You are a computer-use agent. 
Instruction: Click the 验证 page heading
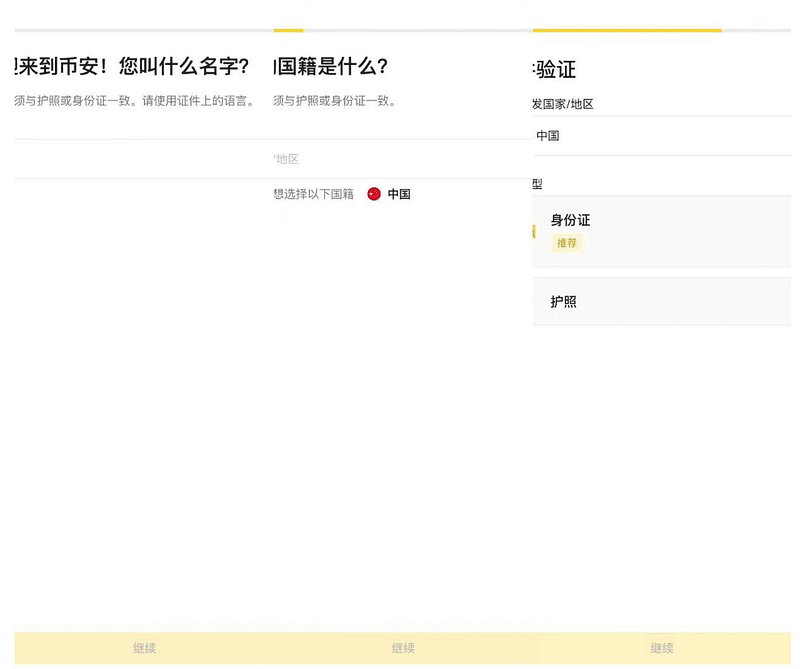click(x=555, y=69)
